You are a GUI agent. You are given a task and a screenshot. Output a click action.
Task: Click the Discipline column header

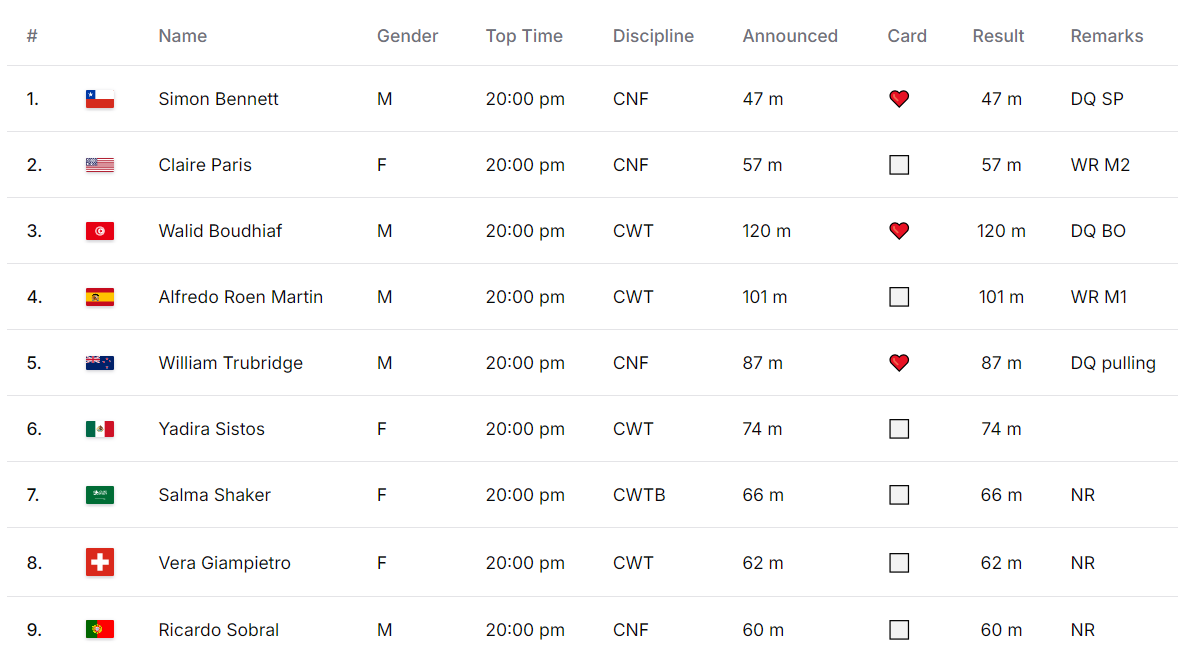click(653, 36)
